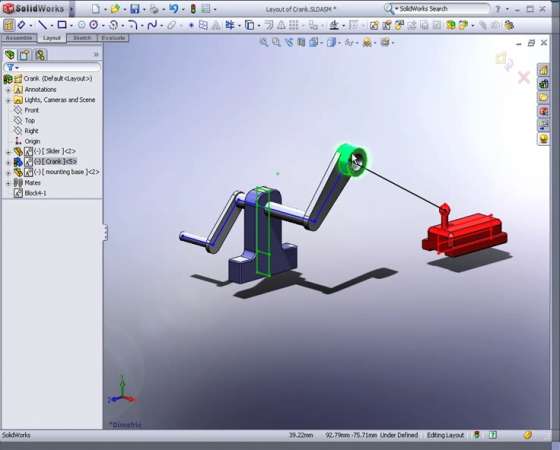Select the Smart Dimension tool
Screen dimensions: 560x450
pyautogui.click(x=22, y=25)
